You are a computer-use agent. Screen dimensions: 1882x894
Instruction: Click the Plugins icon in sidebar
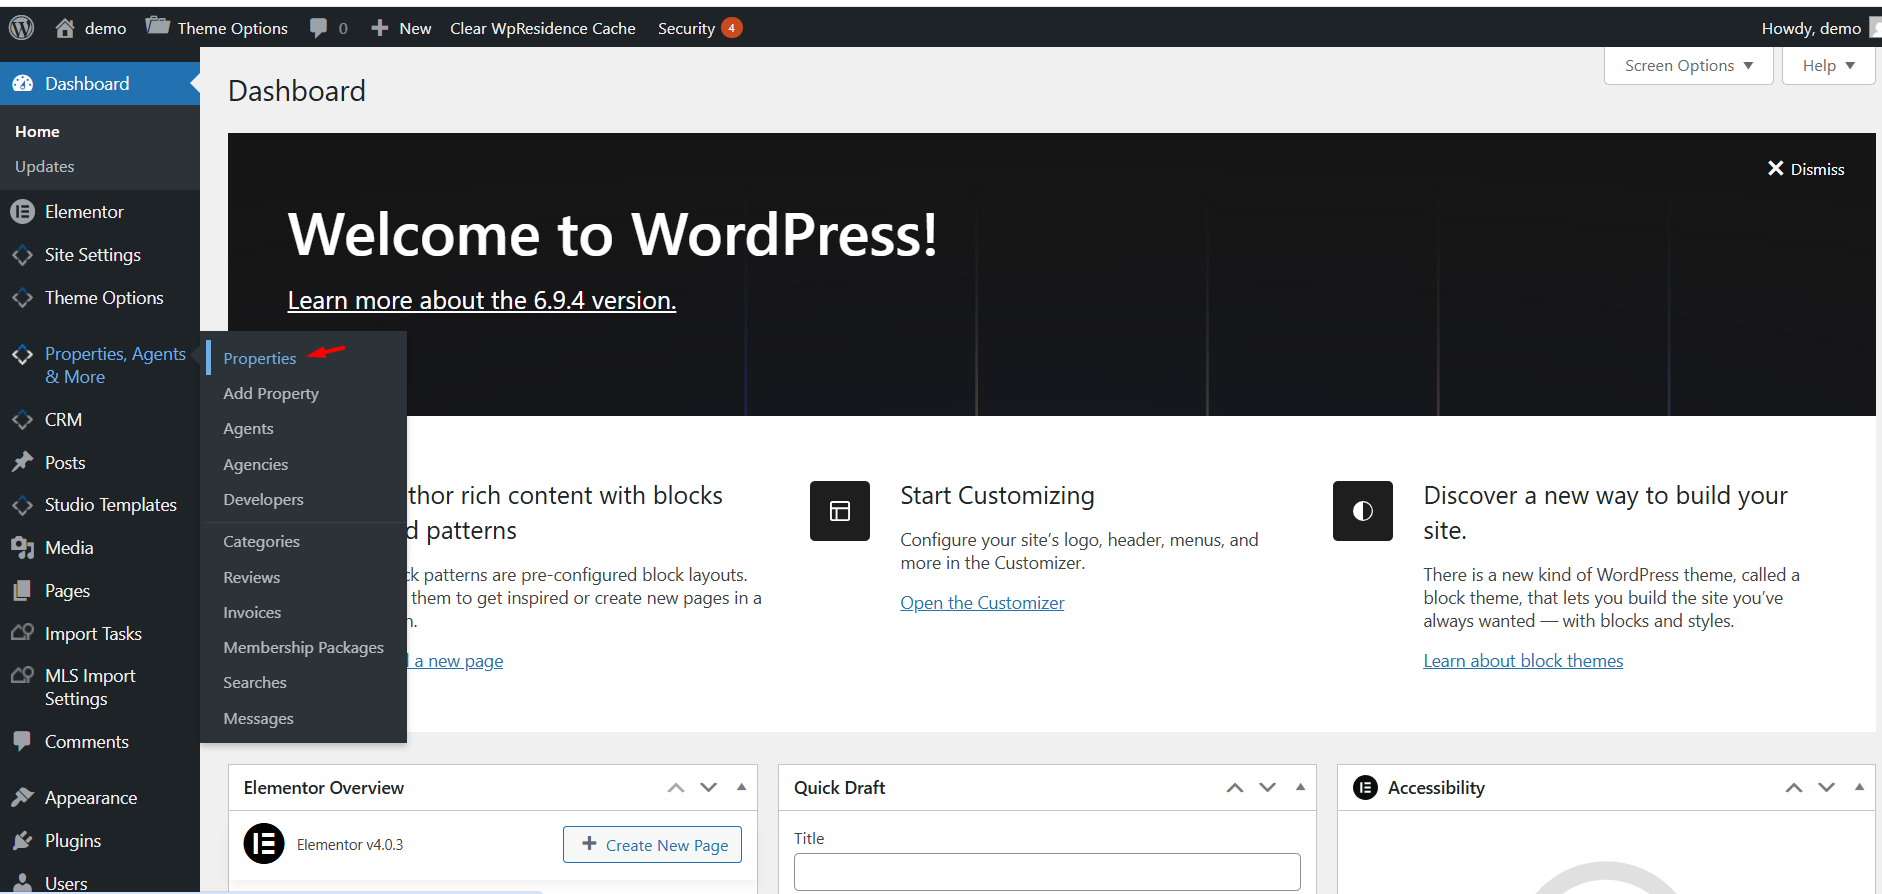[x=22, y=841]
